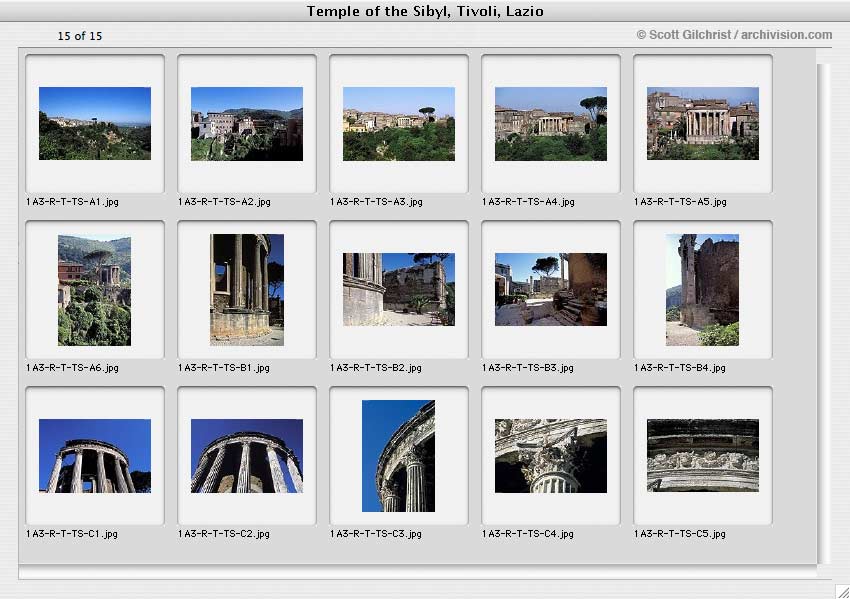Open vertical thumbnail 1A3-R-T-TS-C3 entablature
The width and height of the screenshot is (850, 599).
pos(398,456)
